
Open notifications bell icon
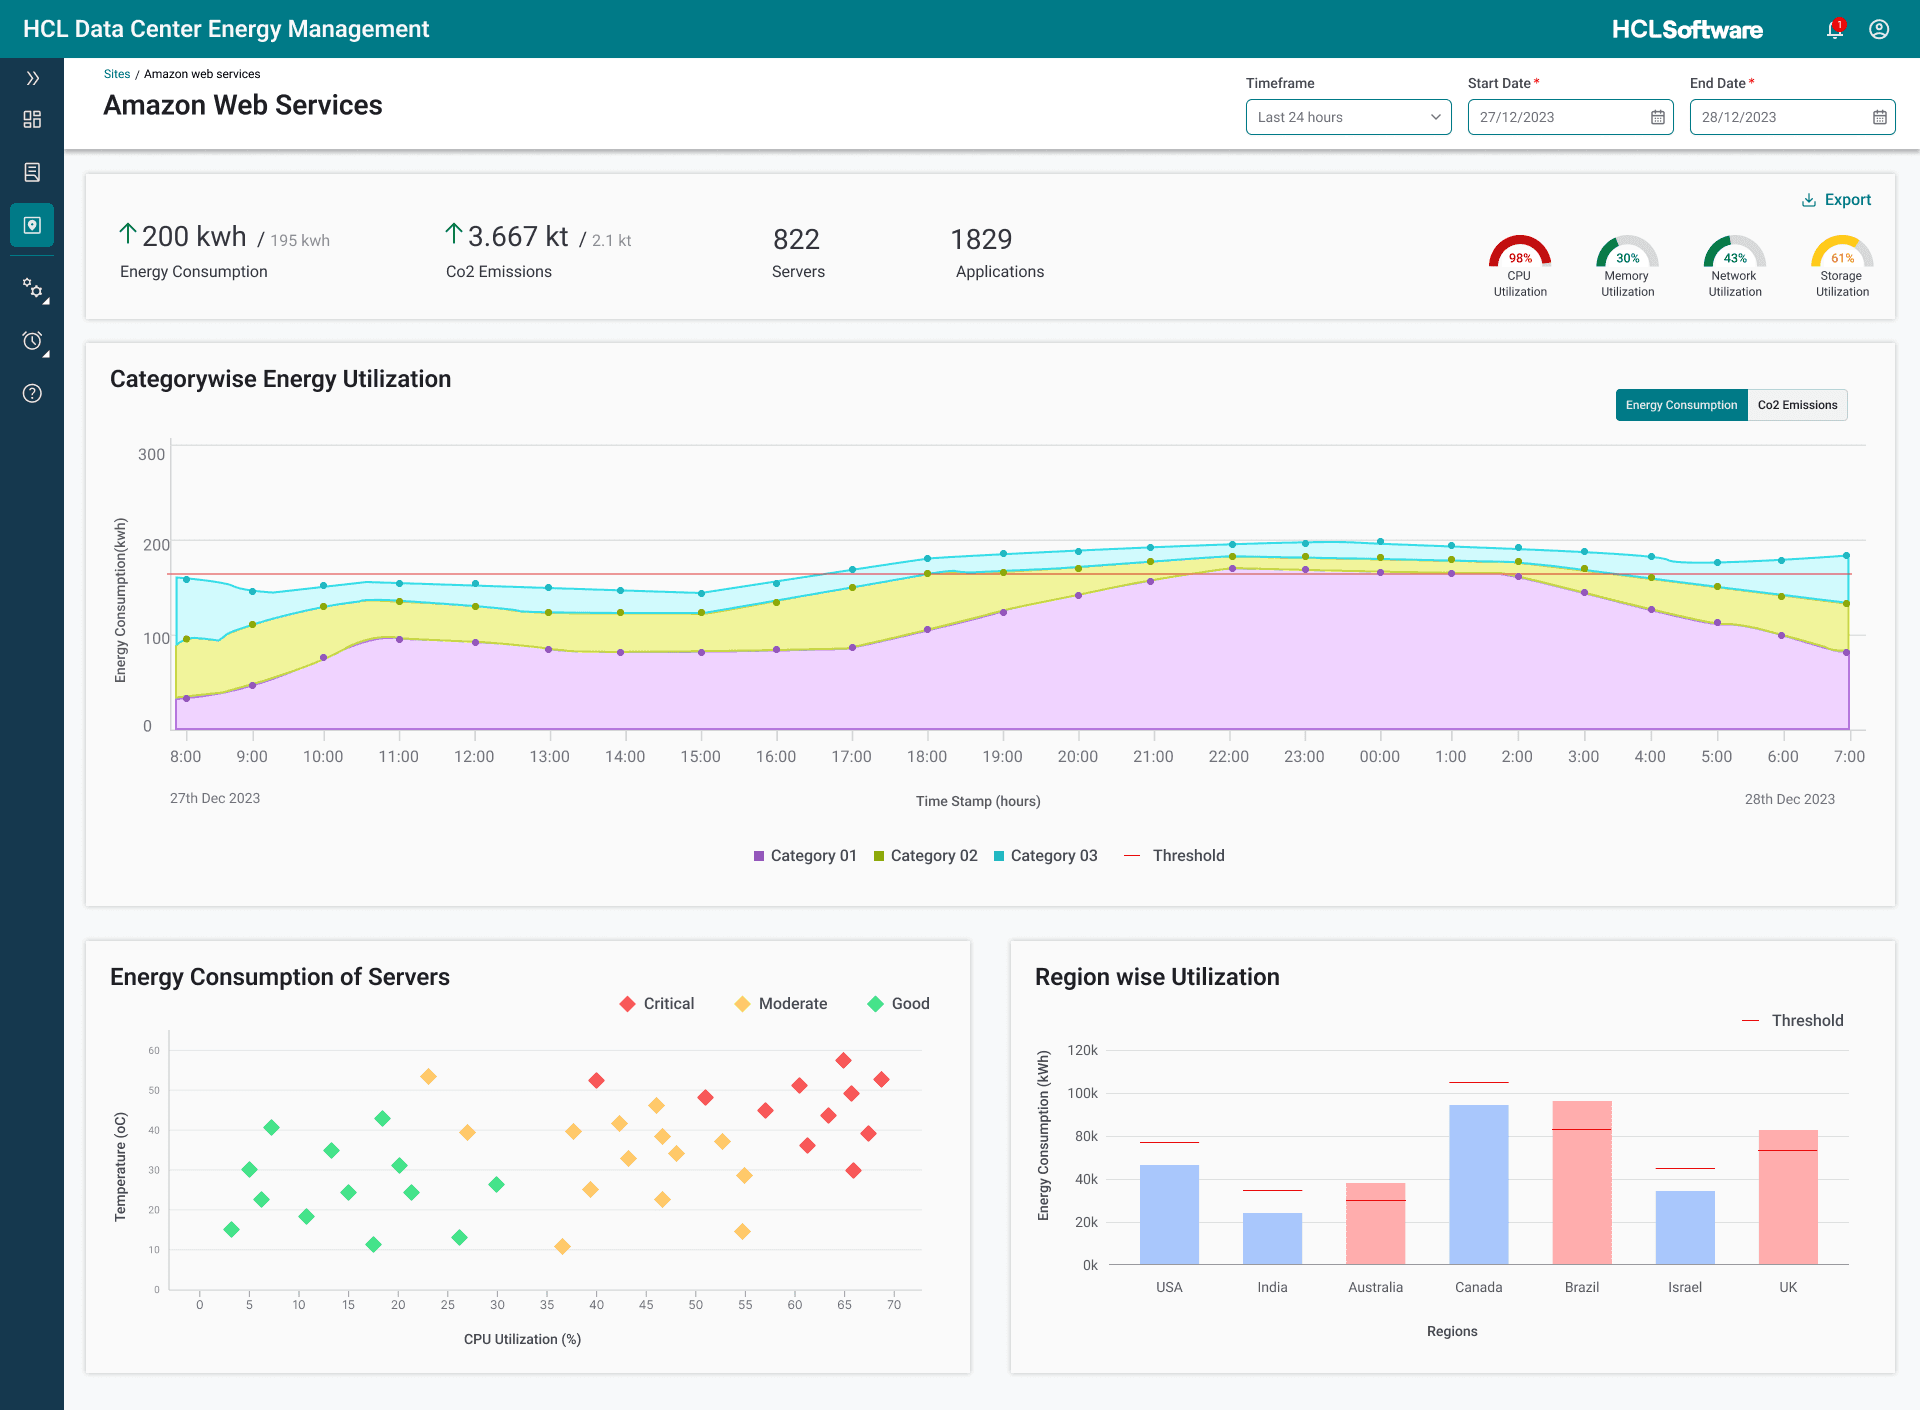[x=1835, y=29]
